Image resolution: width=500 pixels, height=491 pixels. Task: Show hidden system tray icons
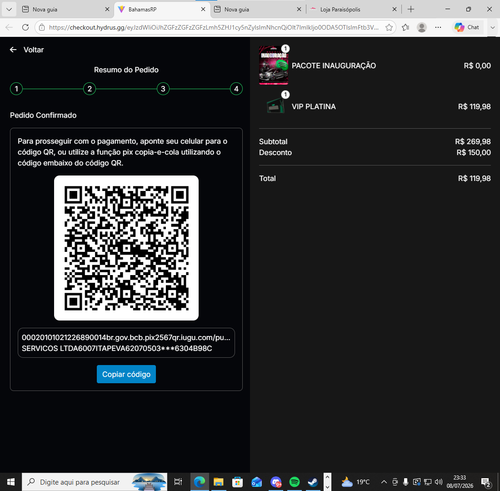tap(384, 482)
